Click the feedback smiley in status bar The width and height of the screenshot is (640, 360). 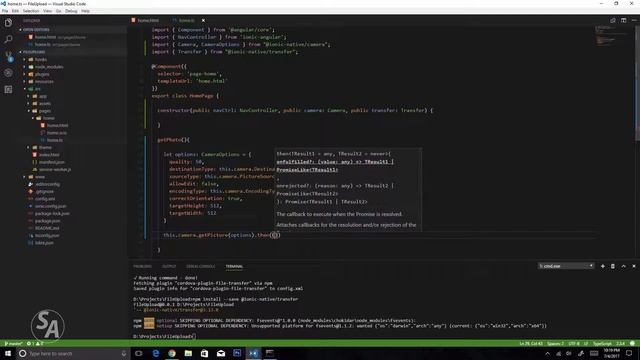(633, 344)
